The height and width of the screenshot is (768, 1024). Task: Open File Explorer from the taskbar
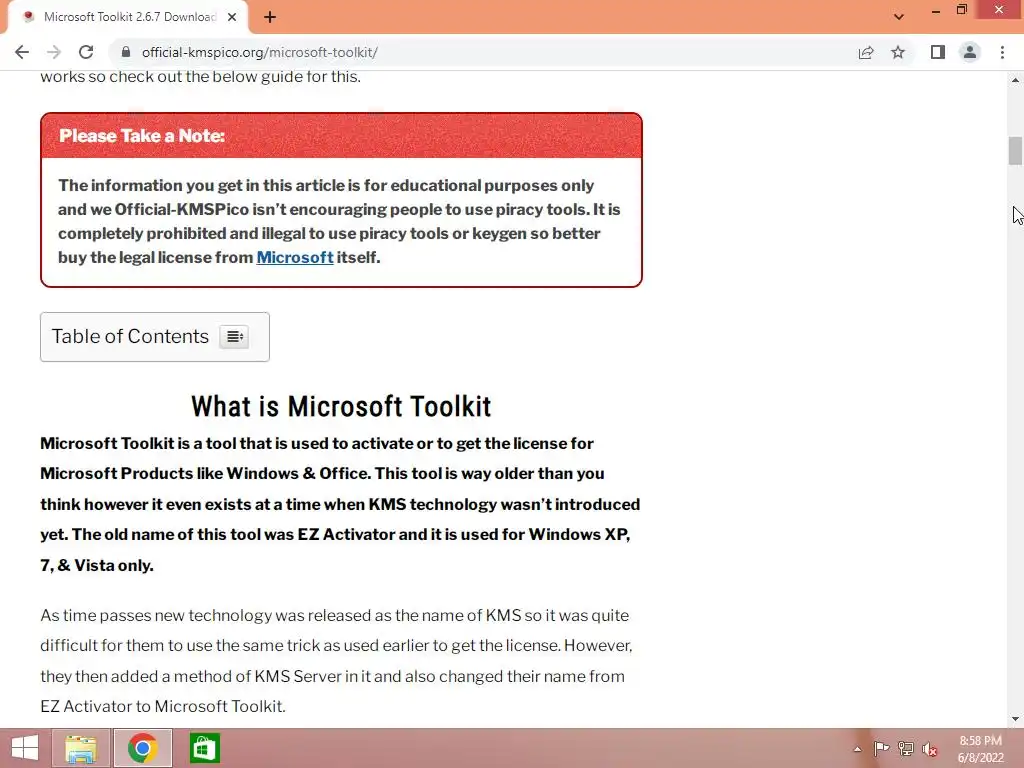click(x=81, y=748)
